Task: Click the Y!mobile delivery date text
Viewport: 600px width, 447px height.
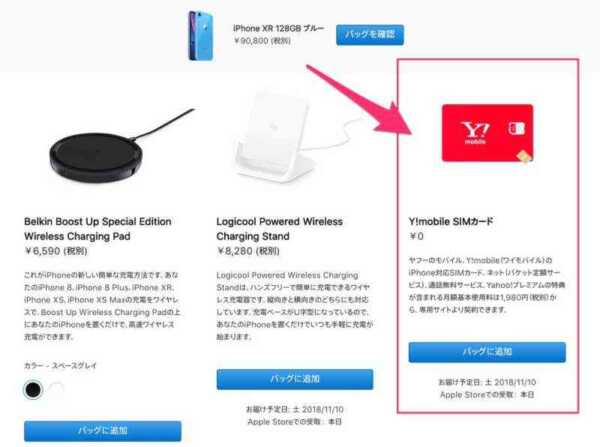Action: [x=487, y=382]
